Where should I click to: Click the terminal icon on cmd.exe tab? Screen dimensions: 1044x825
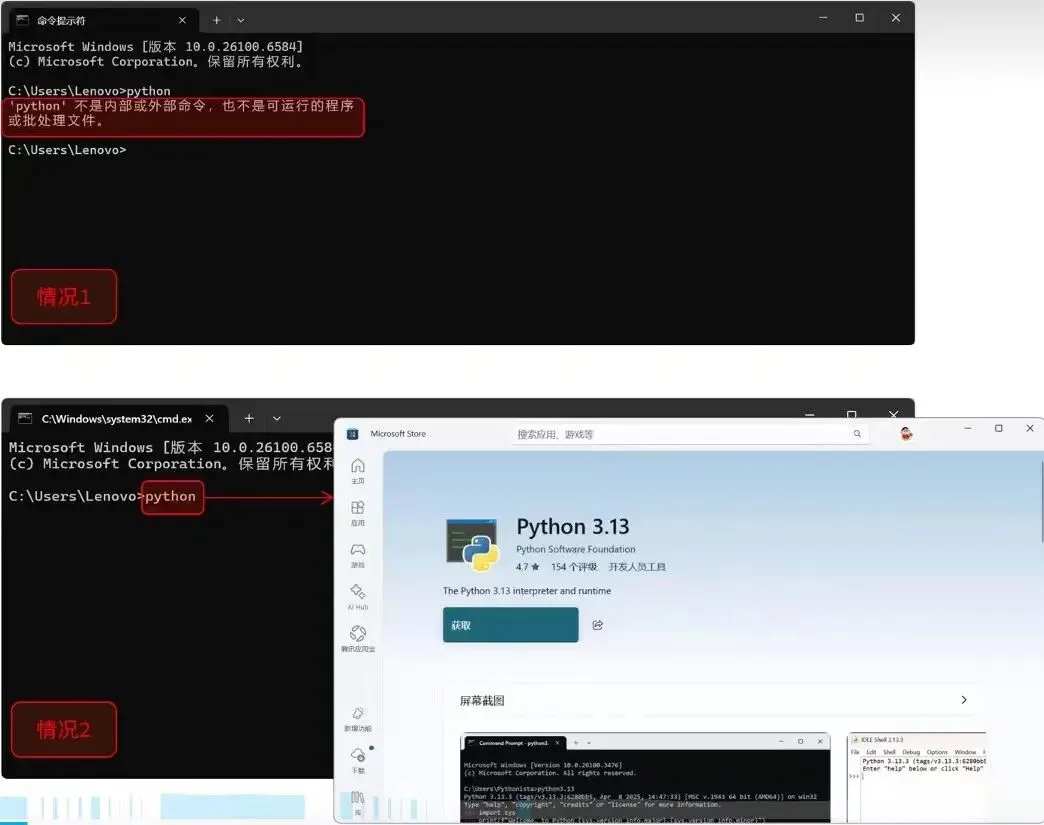tap(25, 418)
